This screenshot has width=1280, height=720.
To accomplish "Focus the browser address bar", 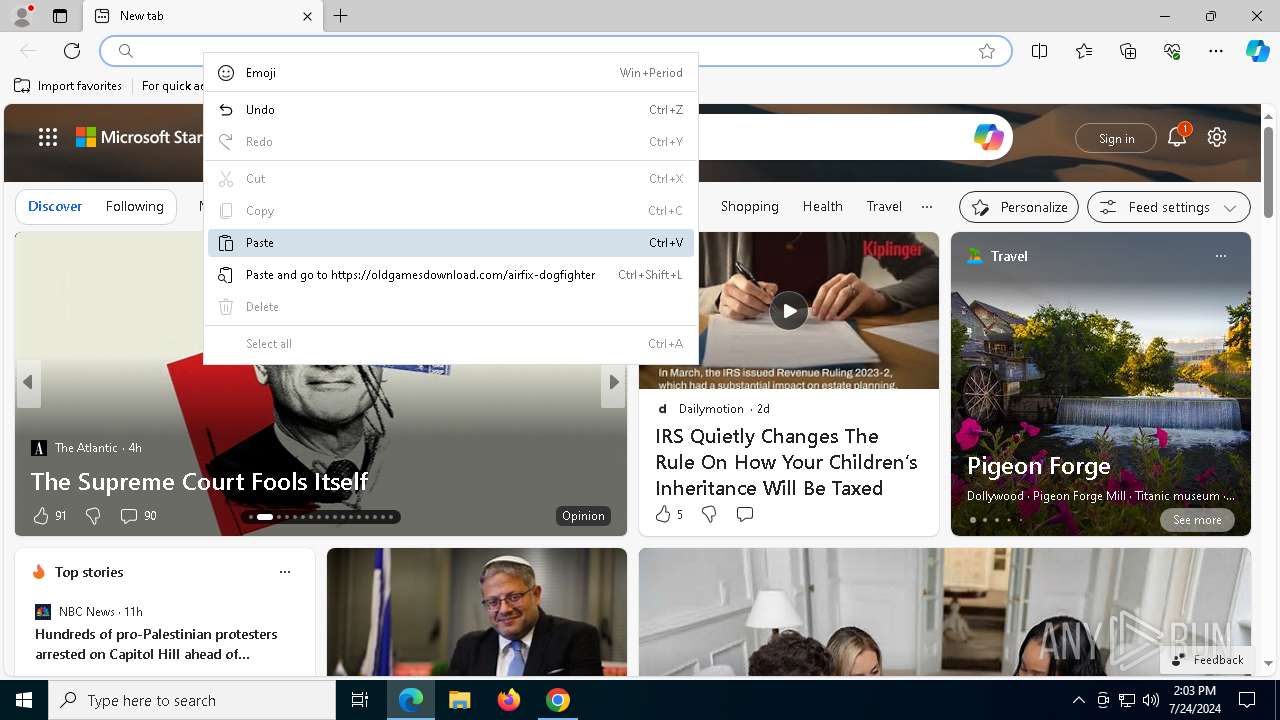I will (x=555, y=51).
